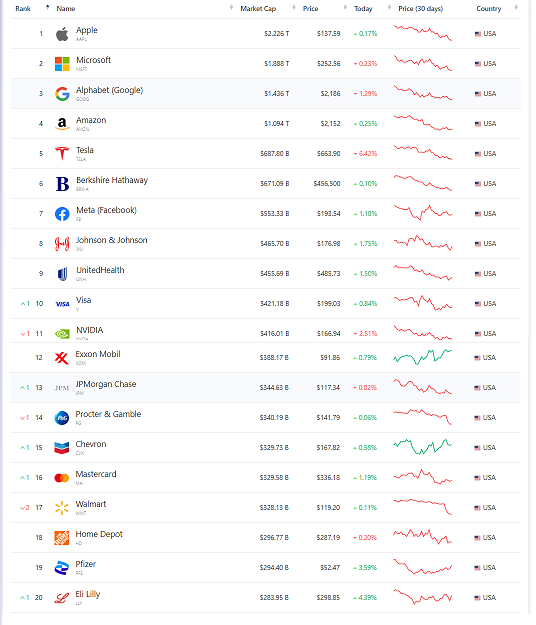This screenshot has width=536, height=625.
Task: Click Eli Lilly's 4.39% daily change
Action: (365, 597)
